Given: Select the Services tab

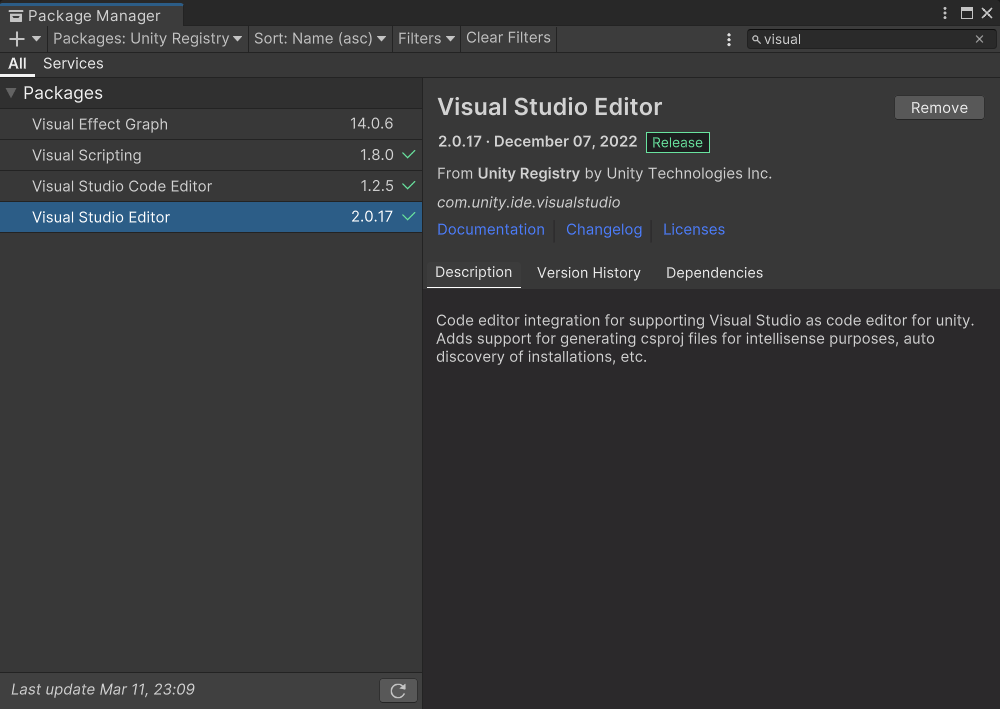Looking at the screenshot, I should point(73,63).
